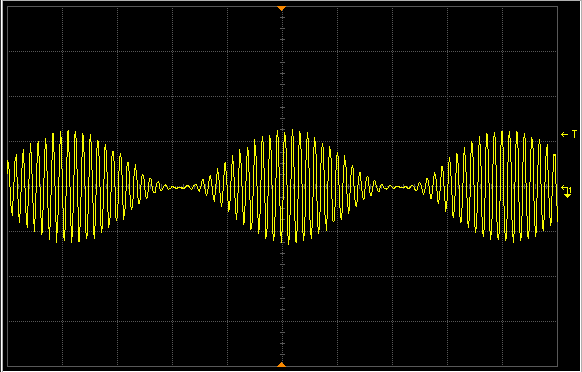
Task: Click the lowest trough of the center burst
Action: 288,242
